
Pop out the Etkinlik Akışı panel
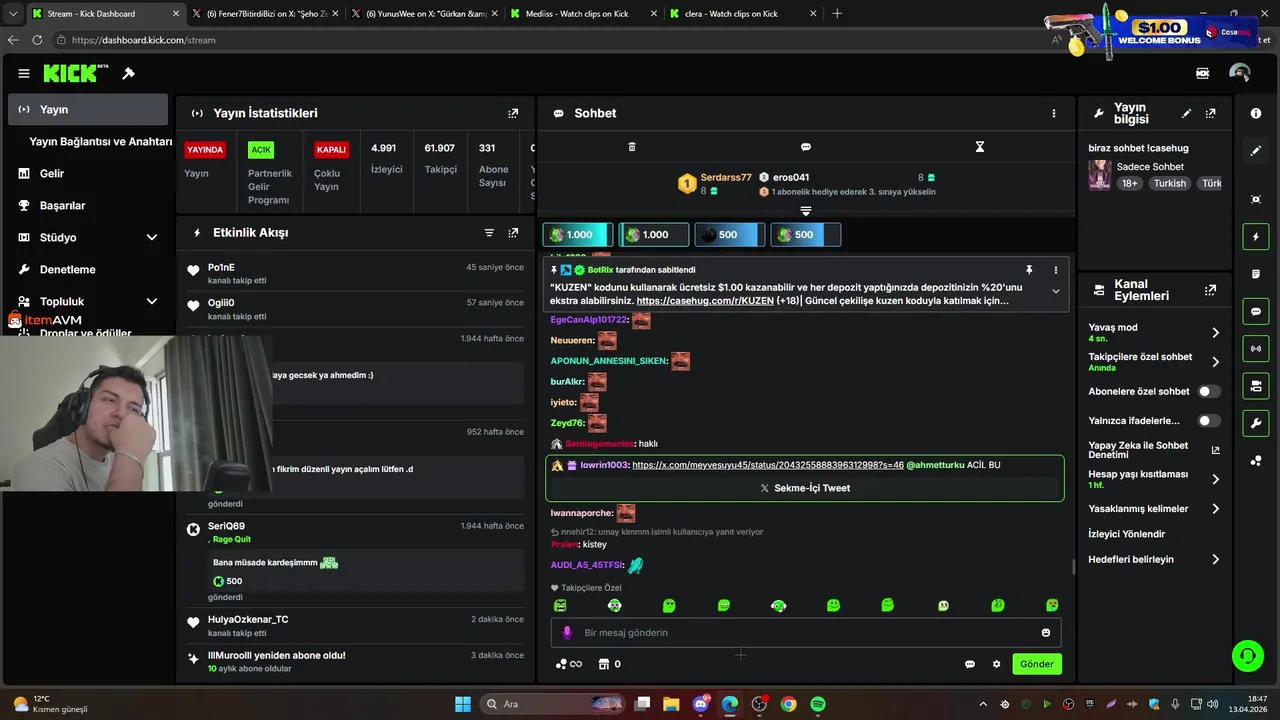(x=513, y=233)
